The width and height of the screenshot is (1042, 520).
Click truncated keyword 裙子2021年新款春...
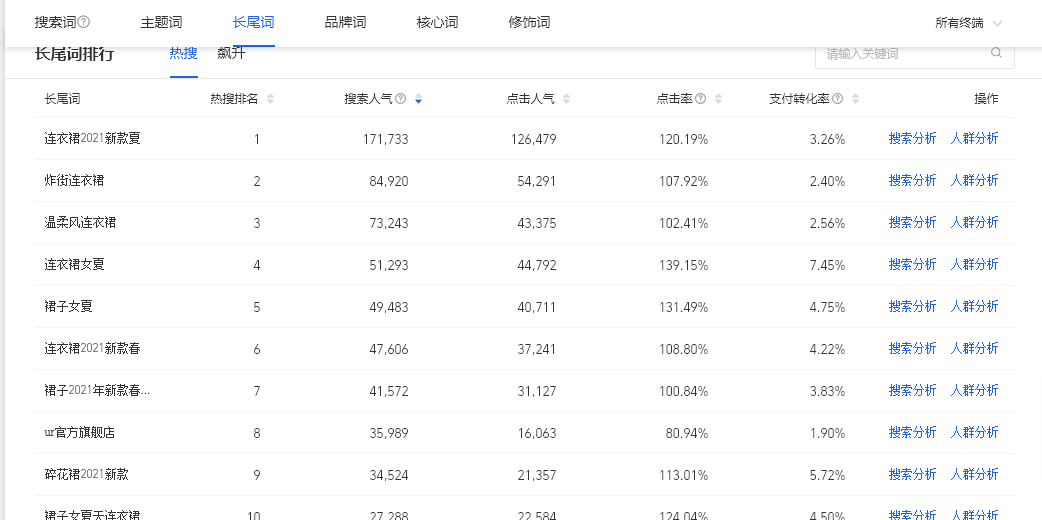97,390
